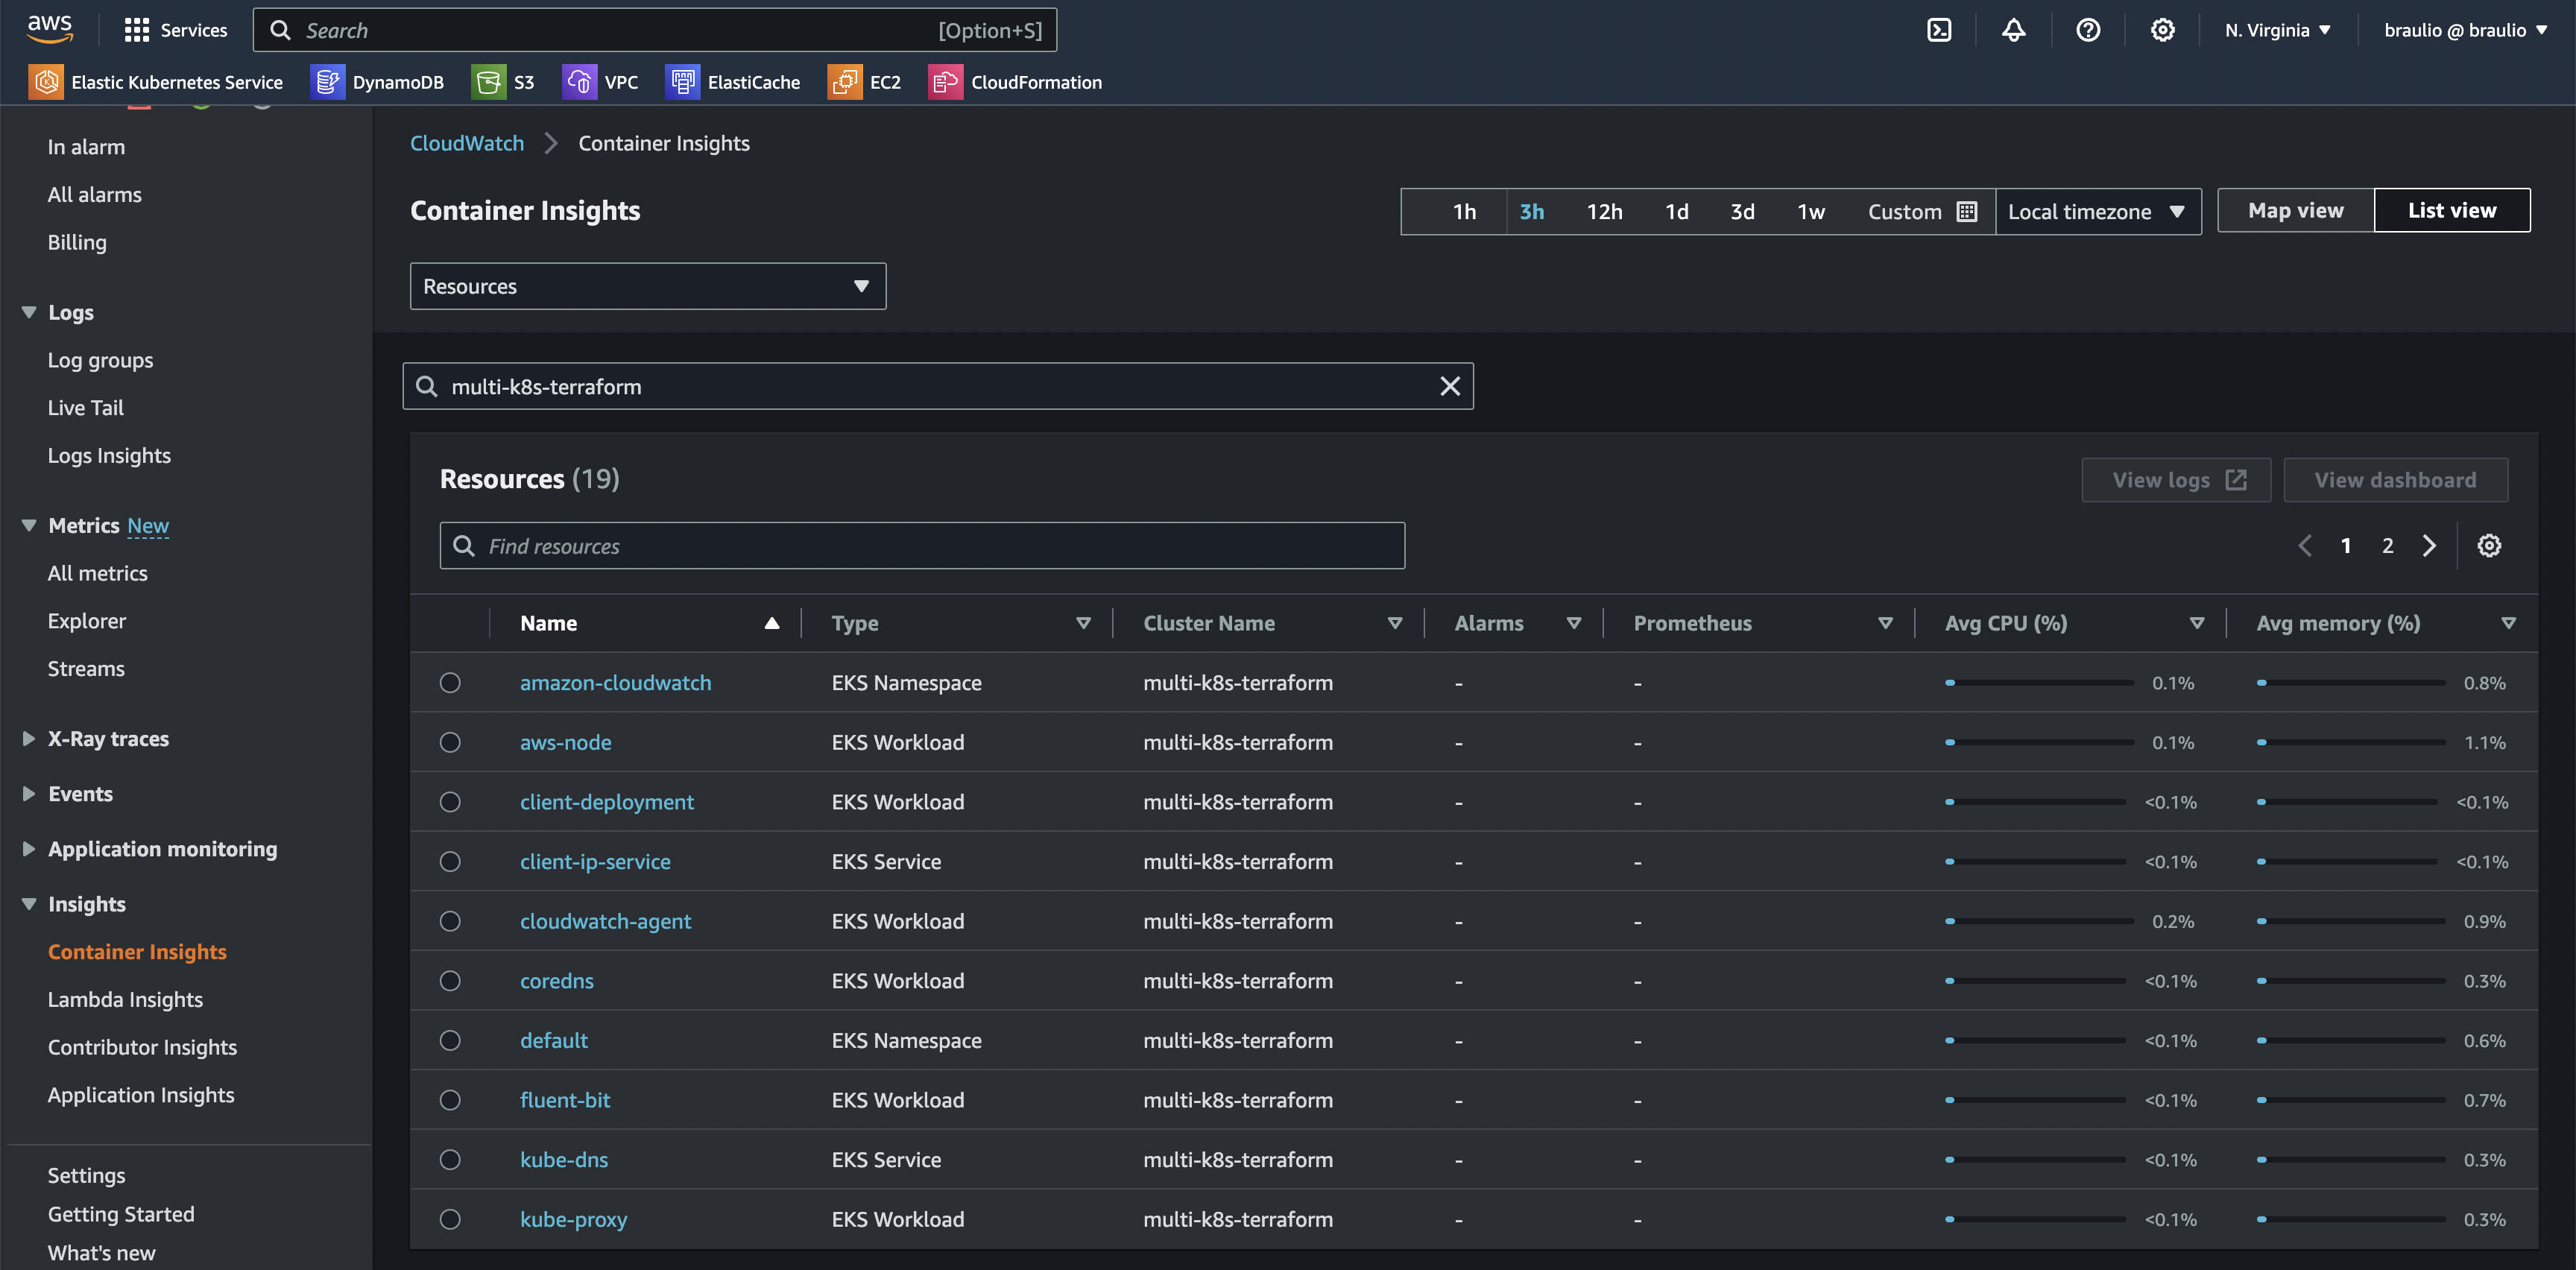Image resolution: width=2576 pixels, height=1270 pixels.
Task: Clear the multi-k8s-terraform search filter
Action: click(x=1449, y=386)
